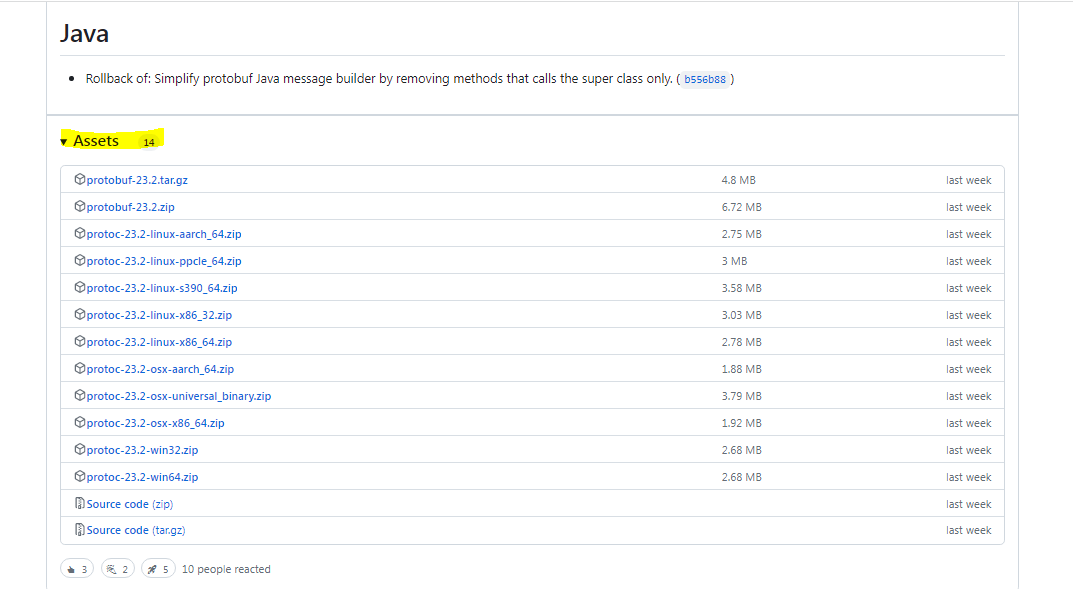Viewport: 1073px width, 589px height.
Task: Click 'last week' in Source code (zip) row
Action: [968, 504]
